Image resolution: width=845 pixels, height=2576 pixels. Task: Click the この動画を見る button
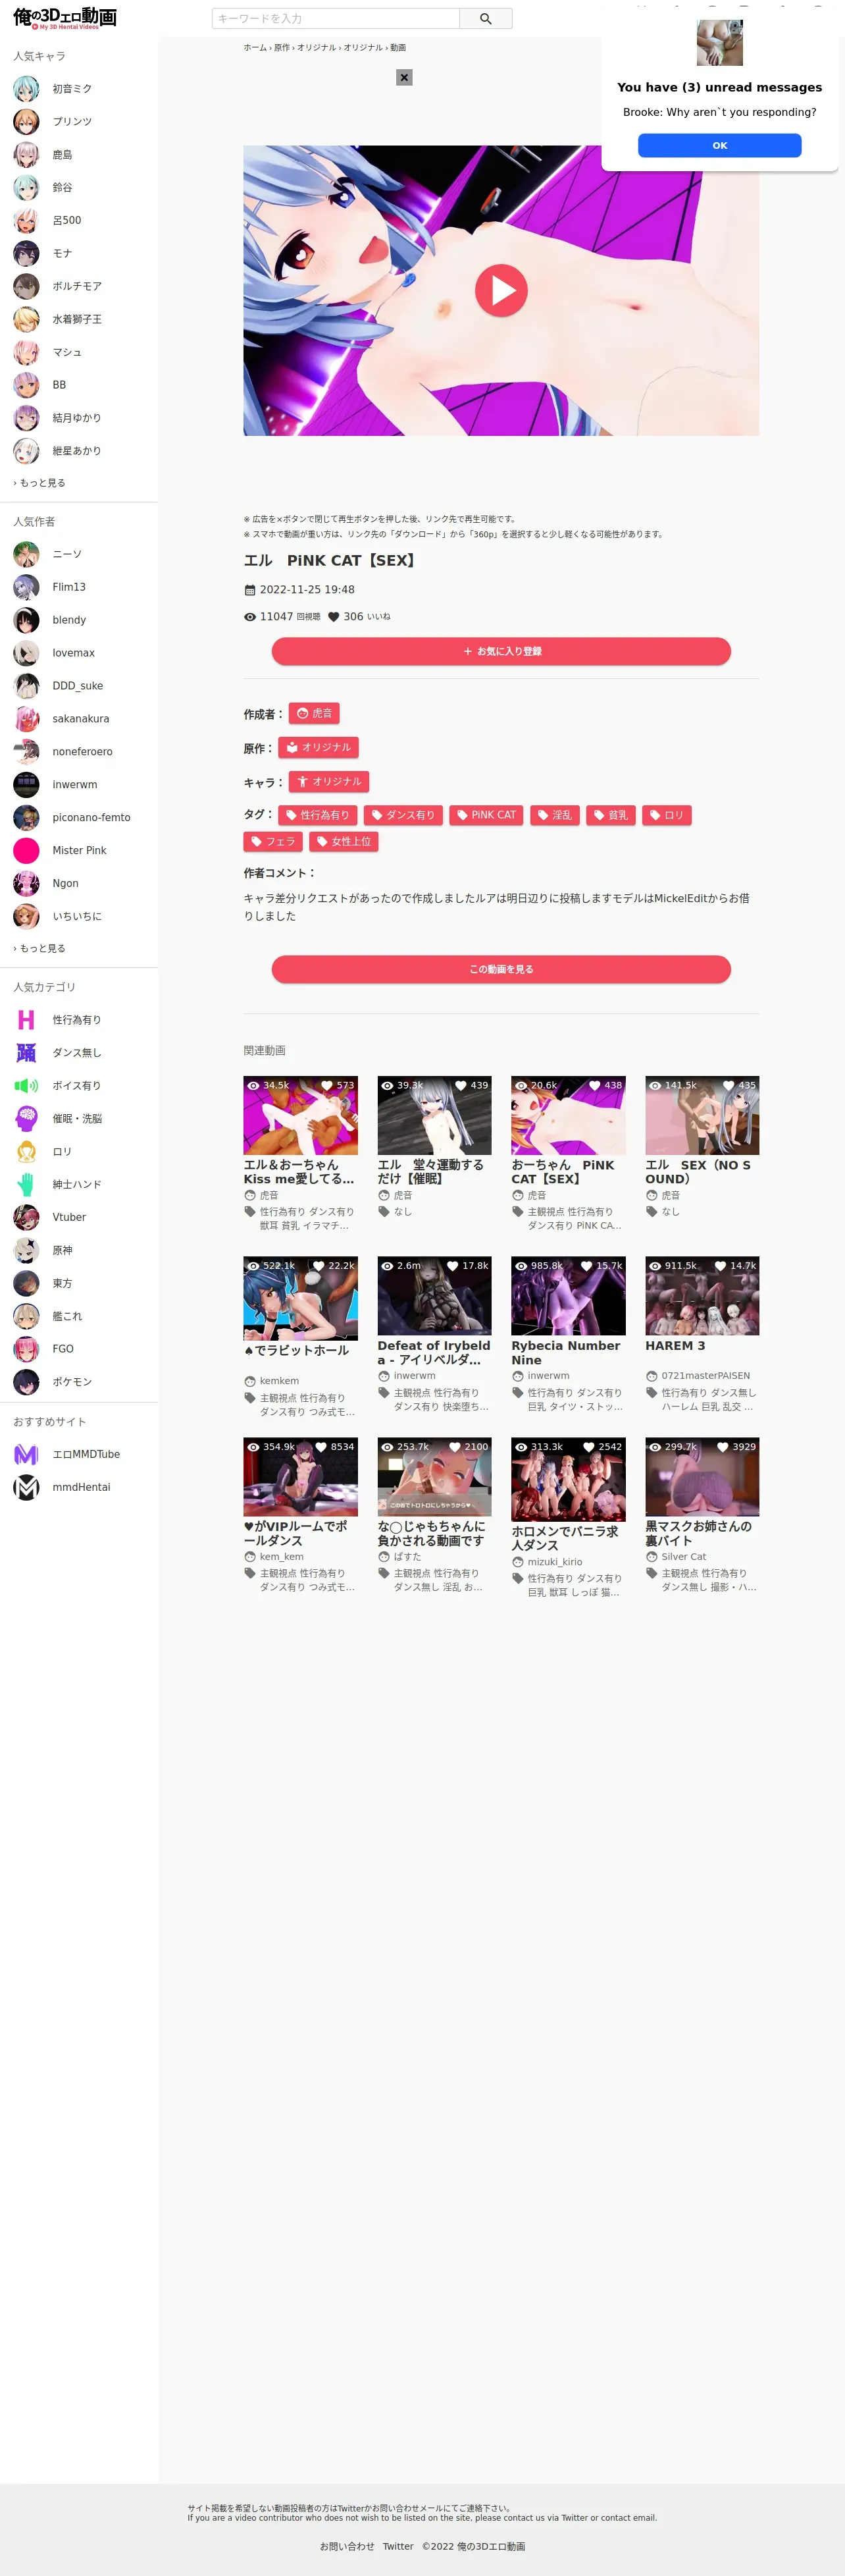501,969
